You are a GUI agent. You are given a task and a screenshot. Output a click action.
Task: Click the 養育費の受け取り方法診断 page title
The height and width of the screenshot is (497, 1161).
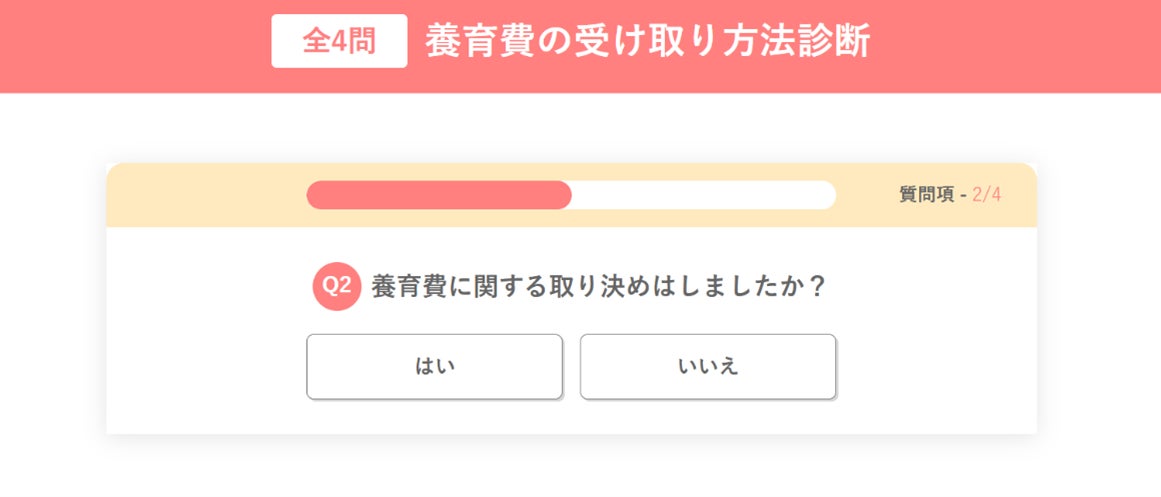pos(647,41)
